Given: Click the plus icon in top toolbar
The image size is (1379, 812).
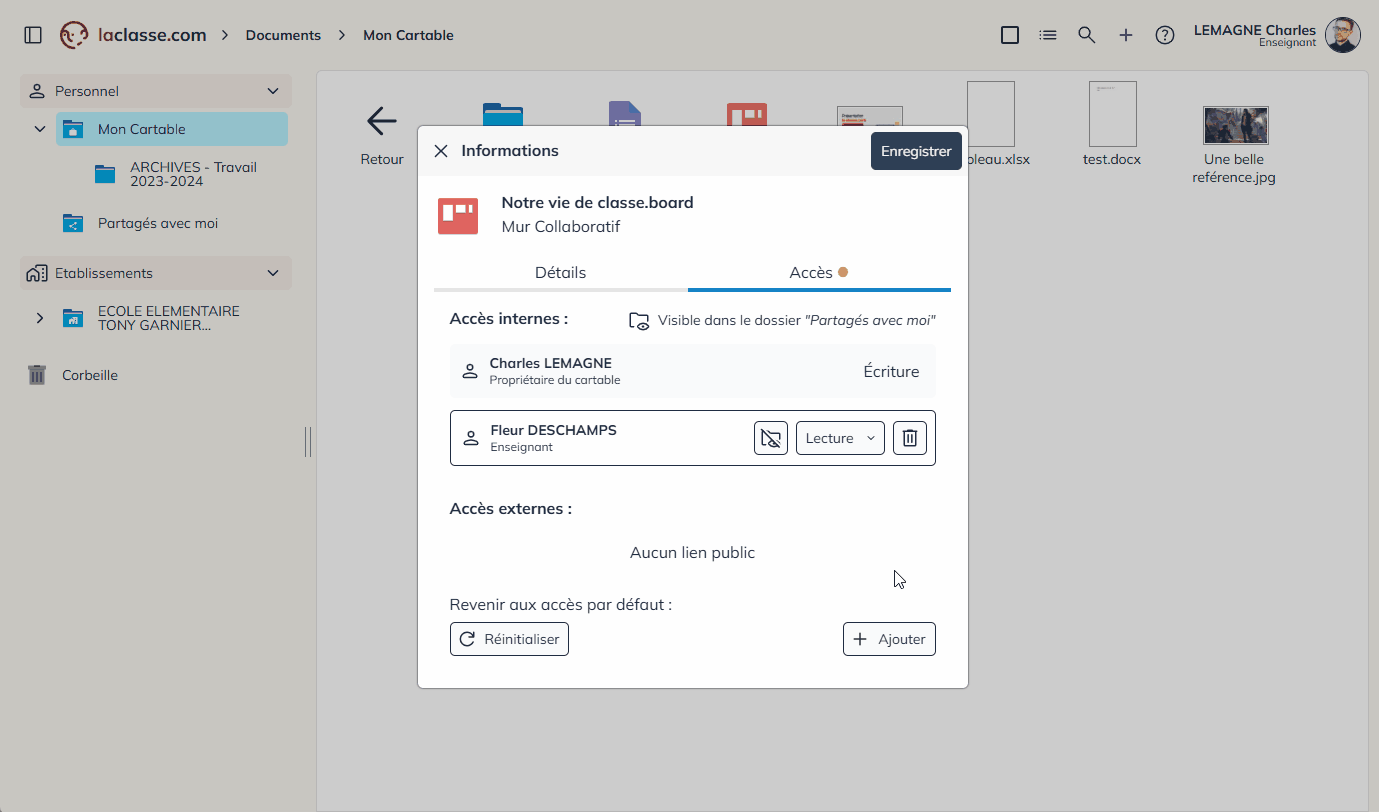Looking at the screenshot, I should [1125, 35].
